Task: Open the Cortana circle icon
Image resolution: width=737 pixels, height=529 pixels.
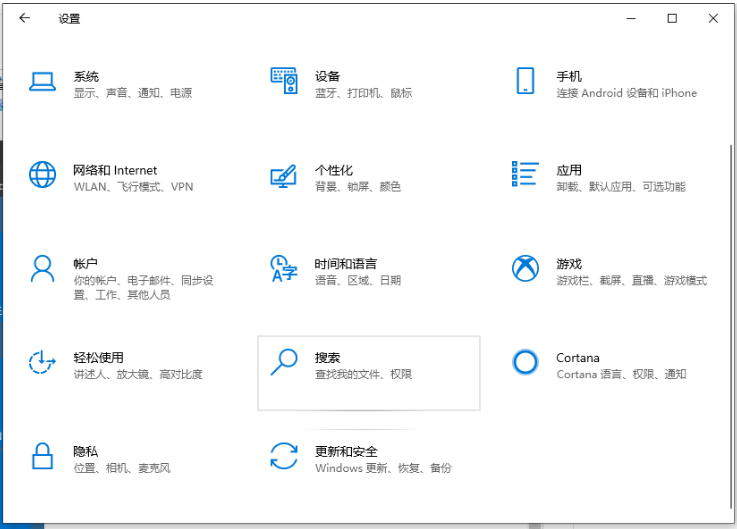Action: point(525,362)
